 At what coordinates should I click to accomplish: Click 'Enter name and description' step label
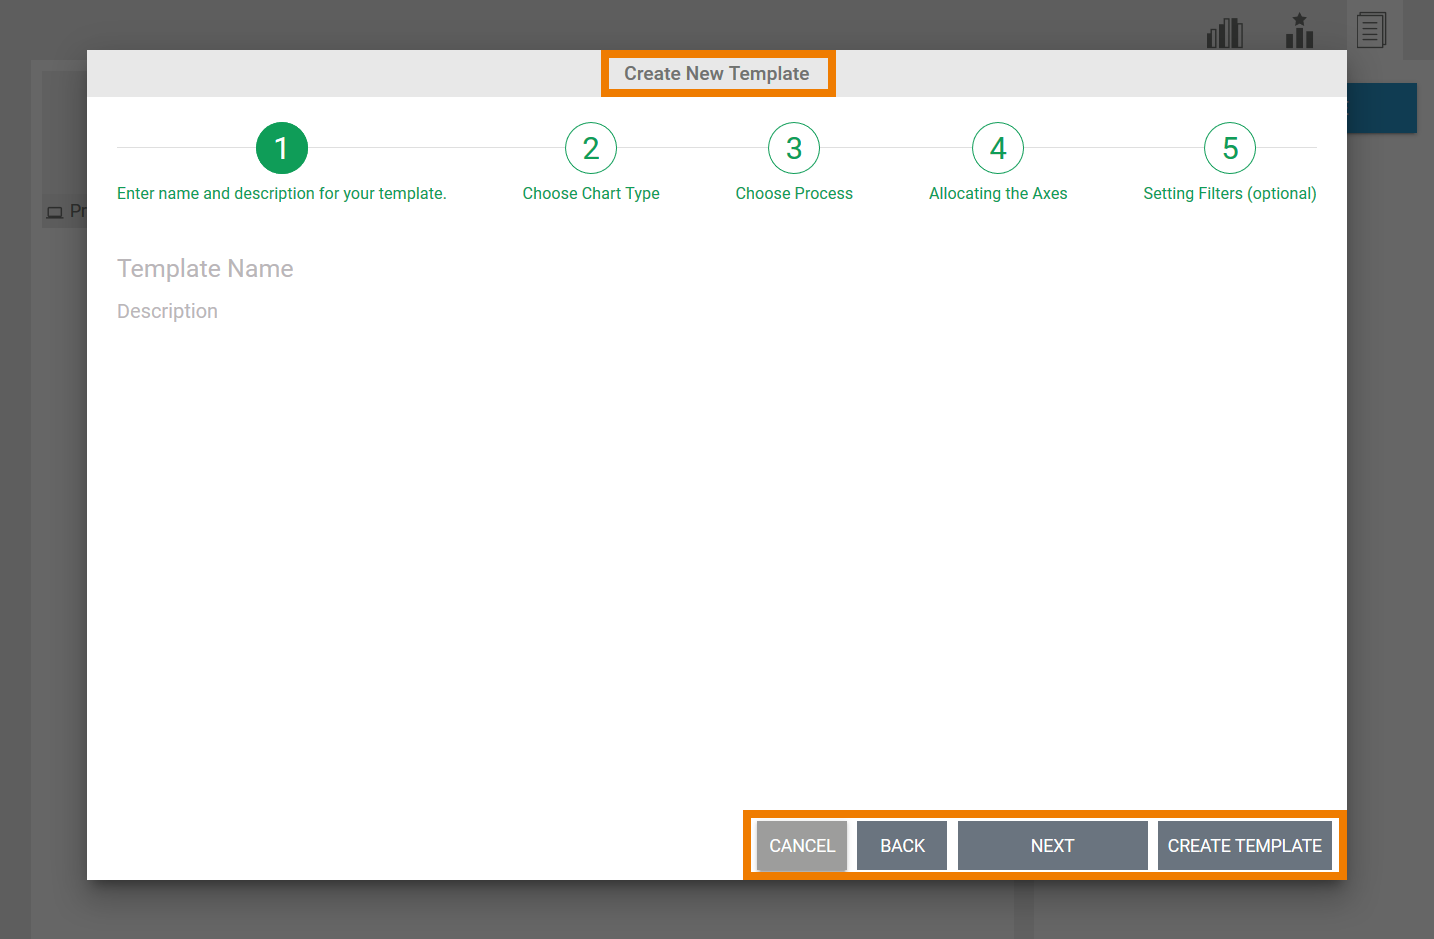[282, 194]
